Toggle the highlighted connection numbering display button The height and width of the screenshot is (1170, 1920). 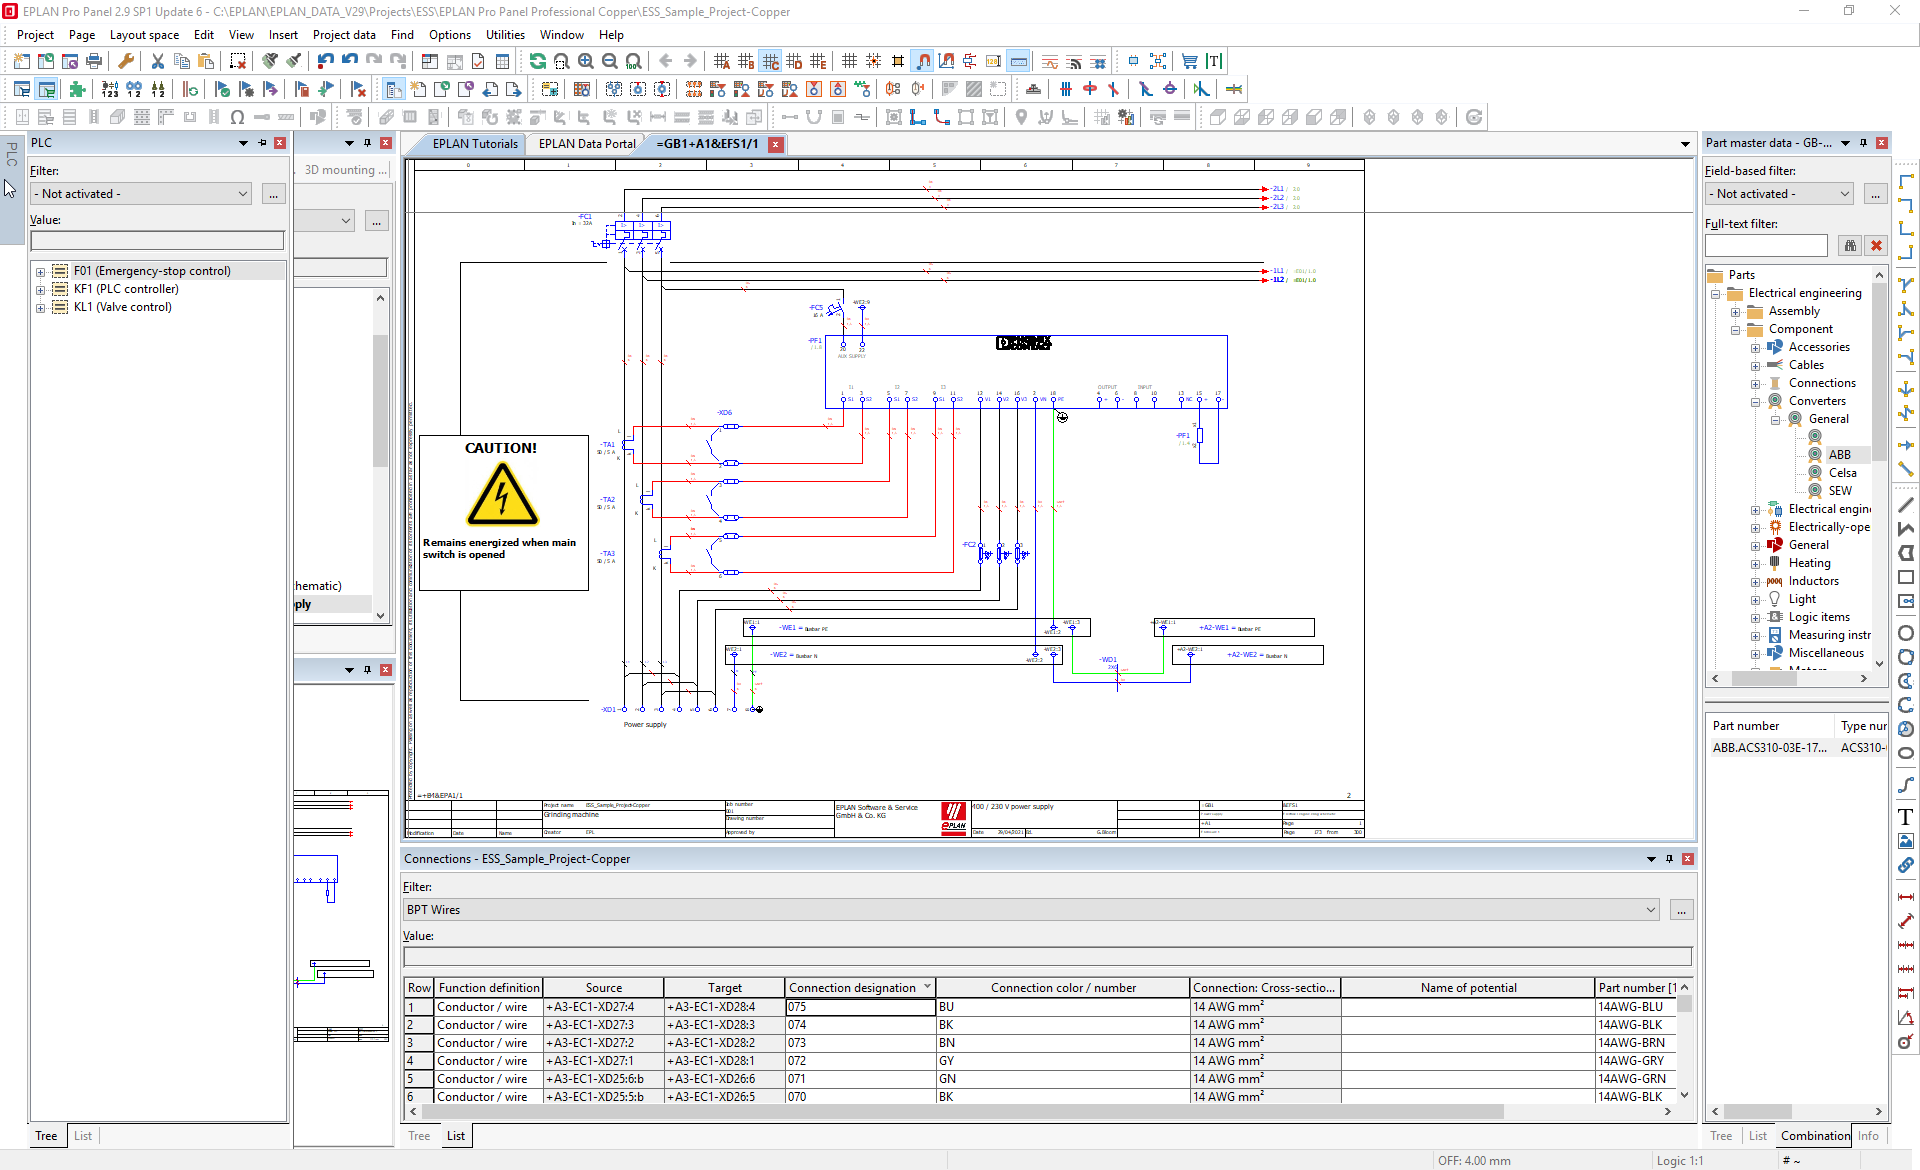pos(1018,62)
